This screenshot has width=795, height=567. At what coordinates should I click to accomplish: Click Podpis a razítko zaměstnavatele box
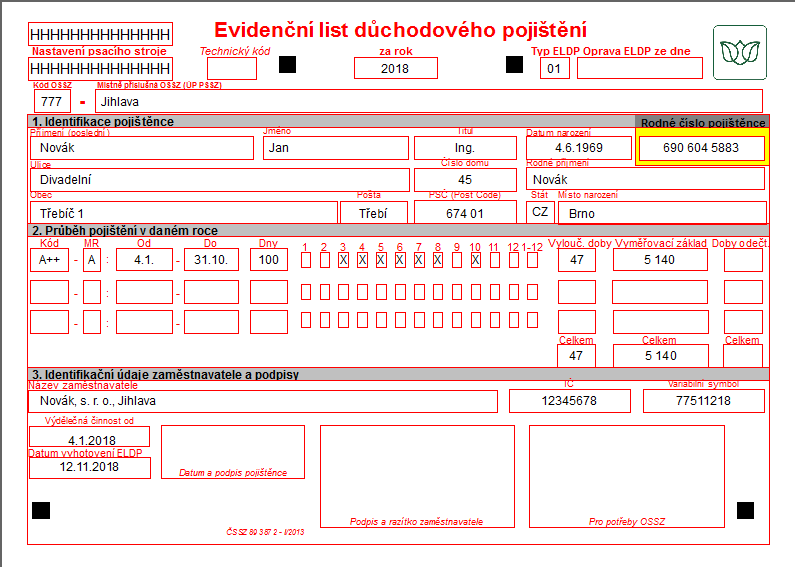coord(417,477)
